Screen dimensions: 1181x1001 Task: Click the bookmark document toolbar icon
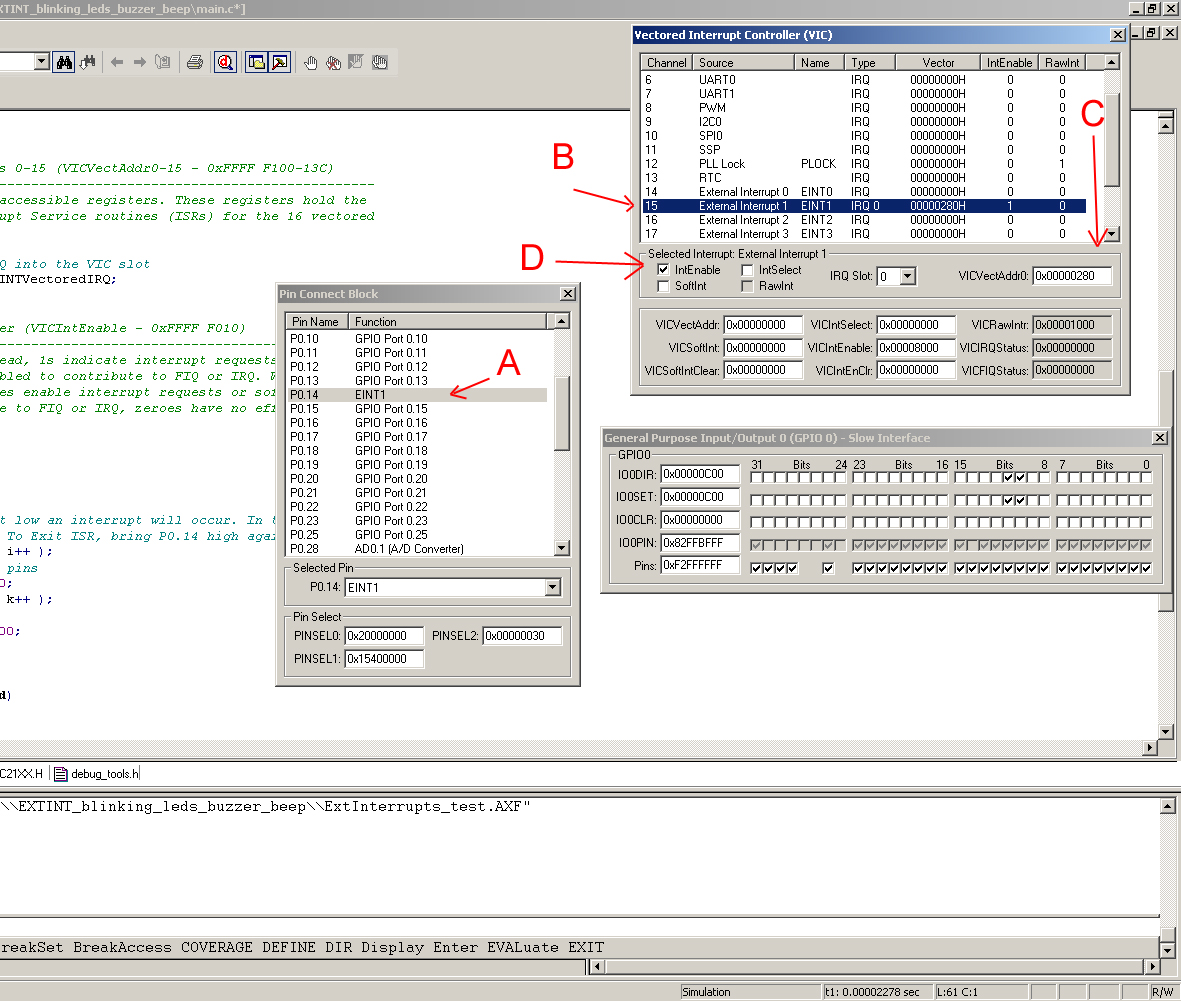coord(162,63)
